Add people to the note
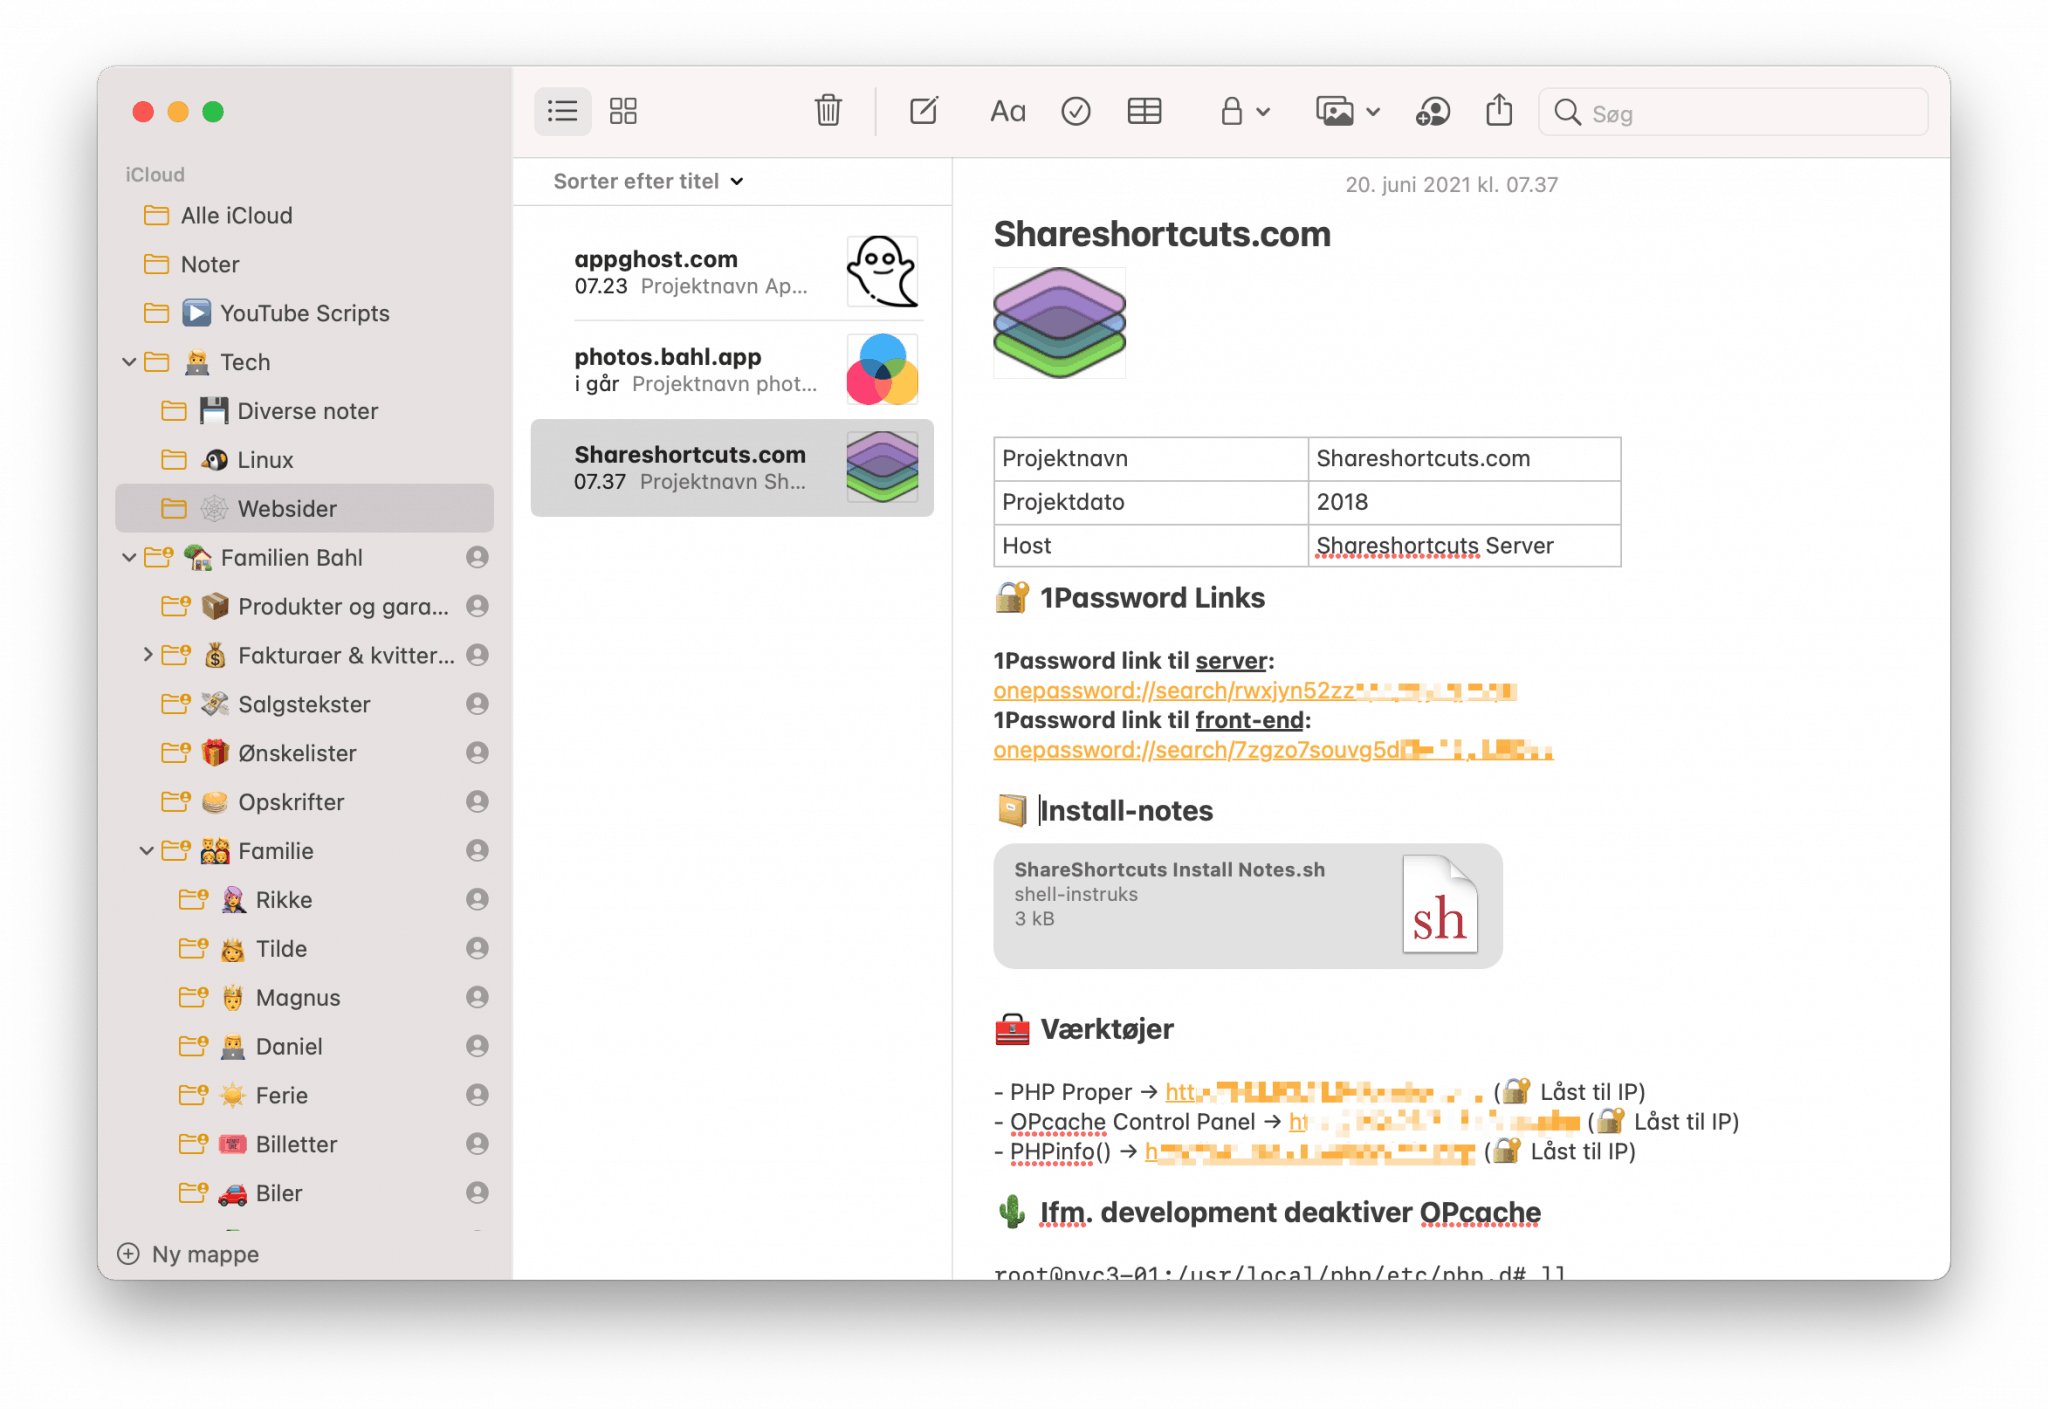 coord(1433,112)
